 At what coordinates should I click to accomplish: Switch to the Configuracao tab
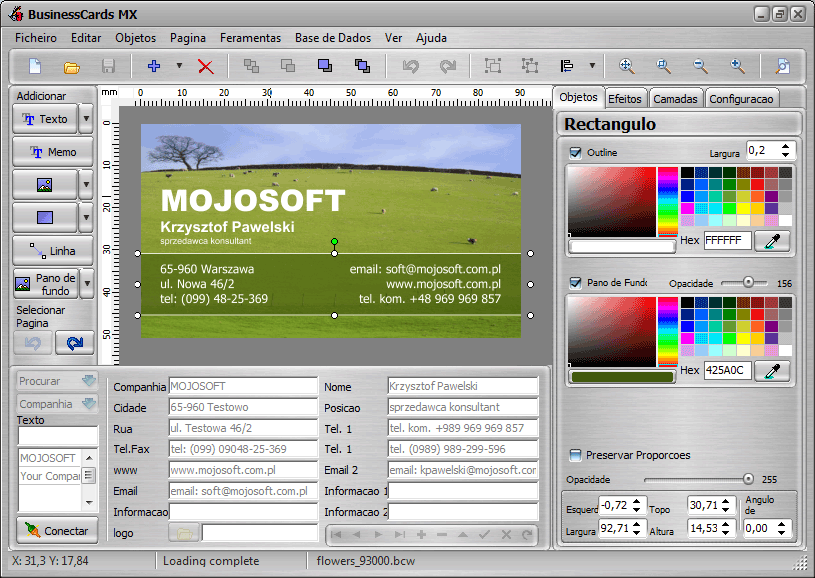[x=741, y=99]
